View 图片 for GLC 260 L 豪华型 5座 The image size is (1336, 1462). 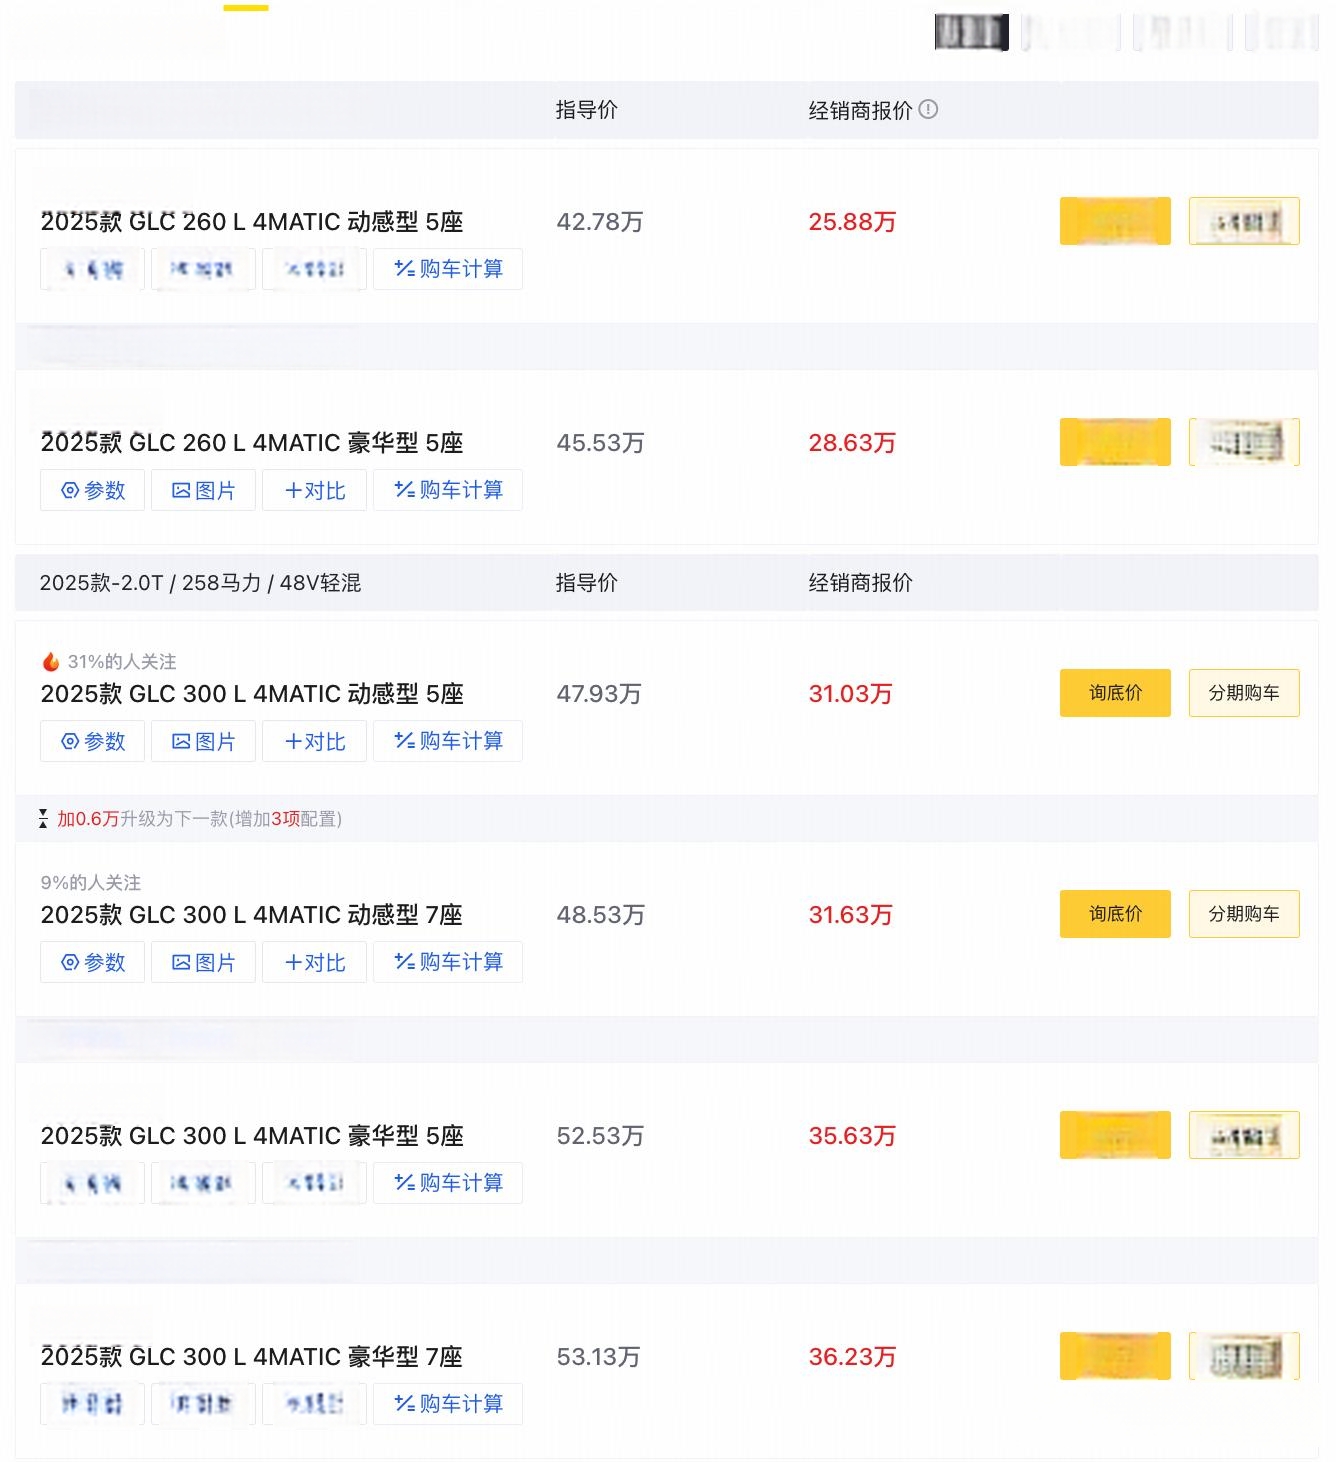[204, 490]
